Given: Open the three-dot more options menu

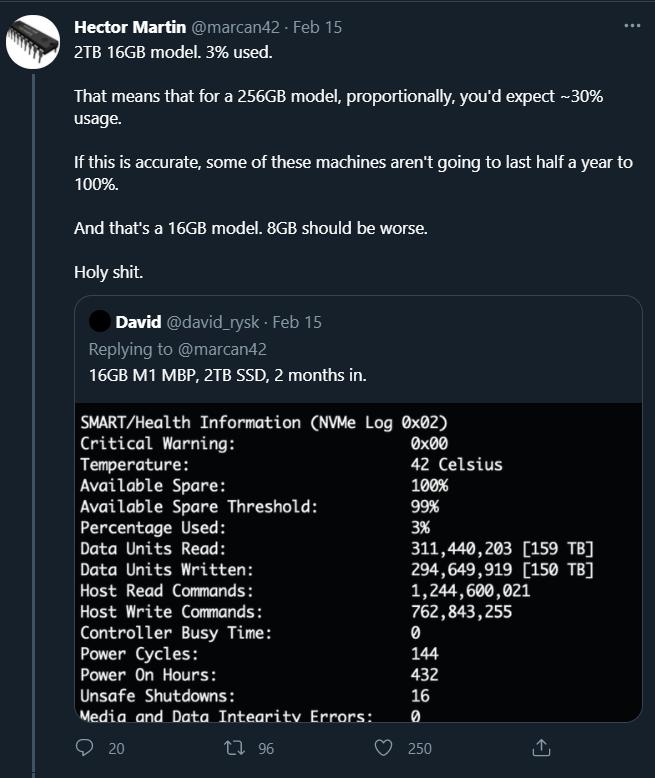Looking at the screenshot, I should click(x=631, y=27).
